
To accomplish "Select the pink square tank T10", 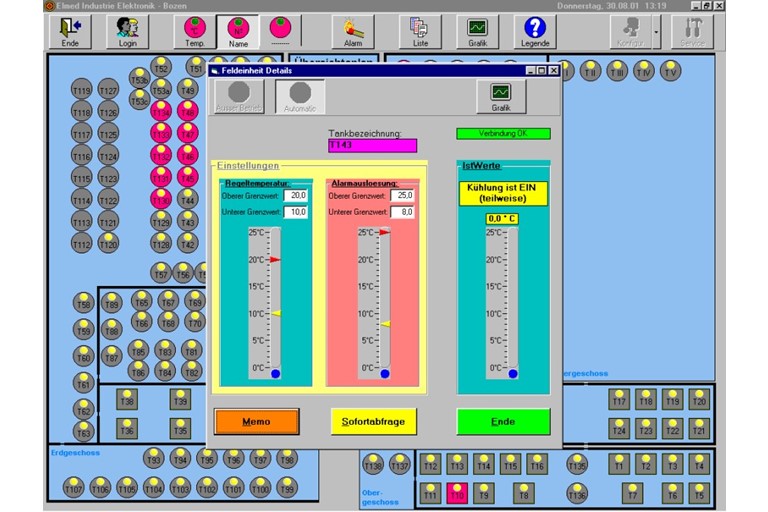I will tap(457, 492).
